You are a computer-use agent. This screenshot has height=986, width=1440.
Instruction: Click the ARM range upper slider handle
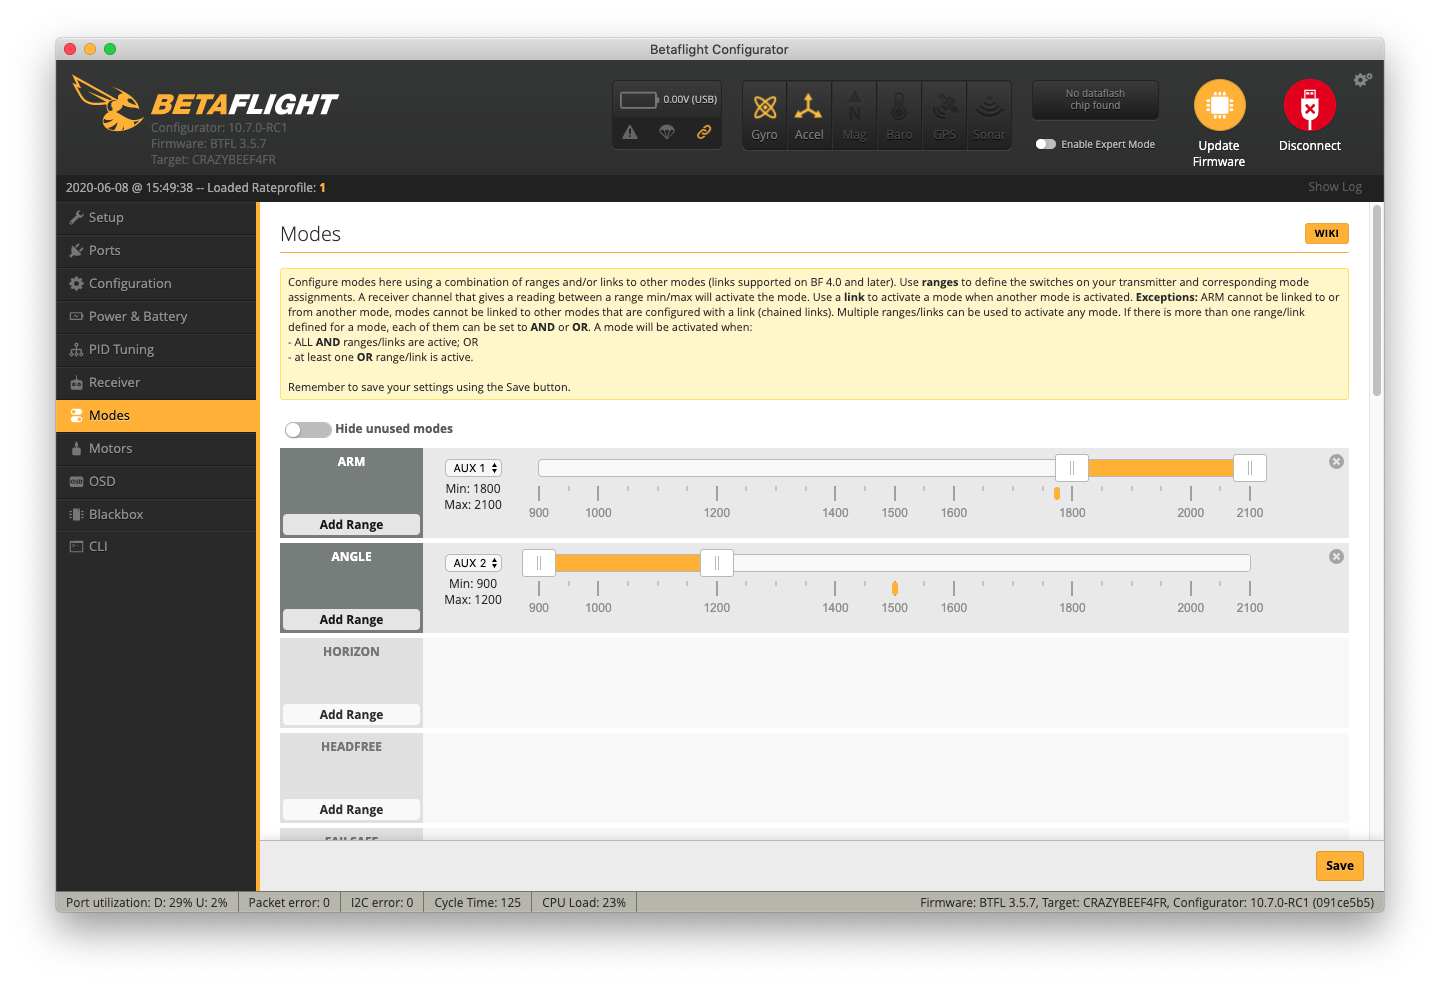tap(1250, 468)
